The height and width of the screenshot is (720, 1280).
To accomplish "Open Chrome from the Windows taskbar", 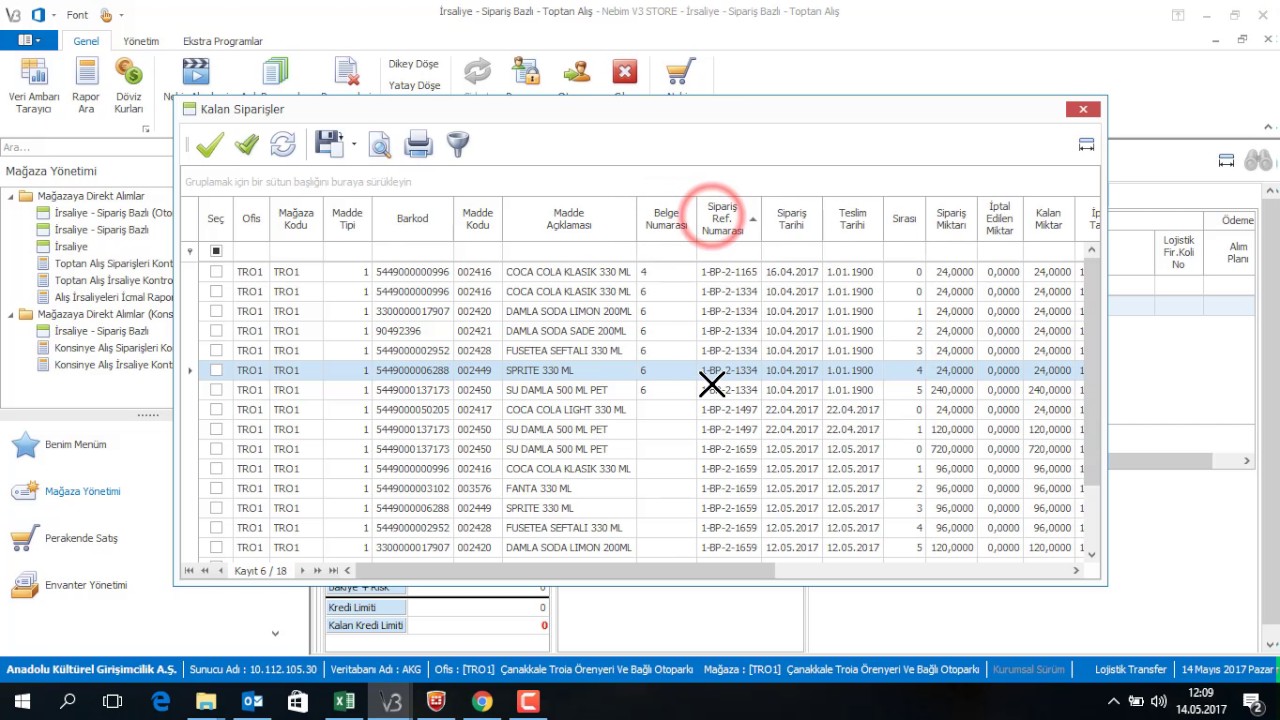I will (x=482, y=702).
